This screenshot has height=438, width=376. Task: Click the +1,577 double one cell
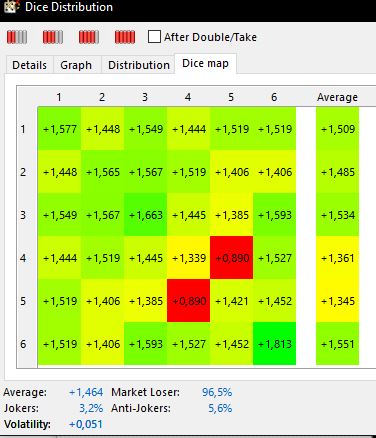[60, 129]
